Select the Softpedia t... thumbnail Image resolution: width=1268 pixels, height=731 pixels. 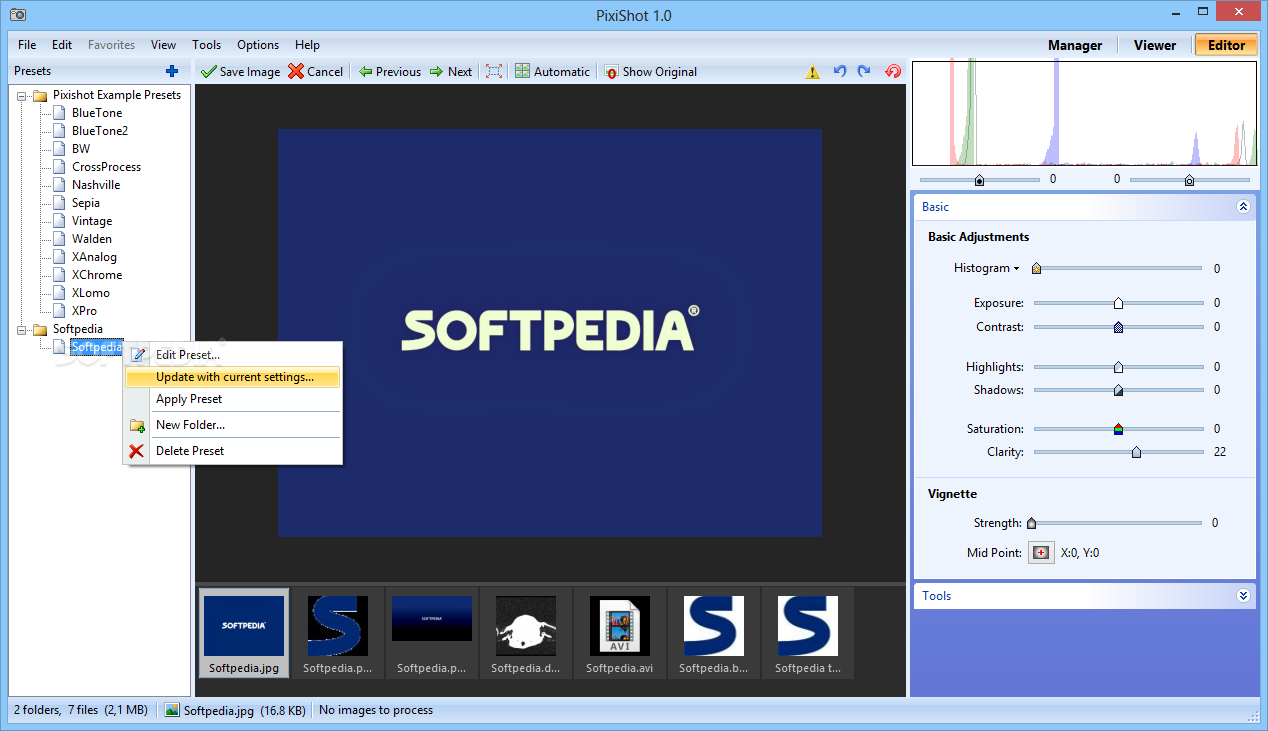(x=808, y=633)
